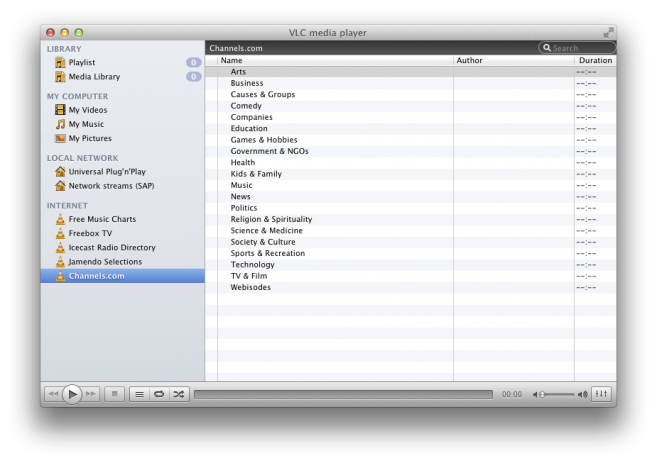Viewport: 657px width, 463px height.
Task: Select the Politics row
Action: 411,208
